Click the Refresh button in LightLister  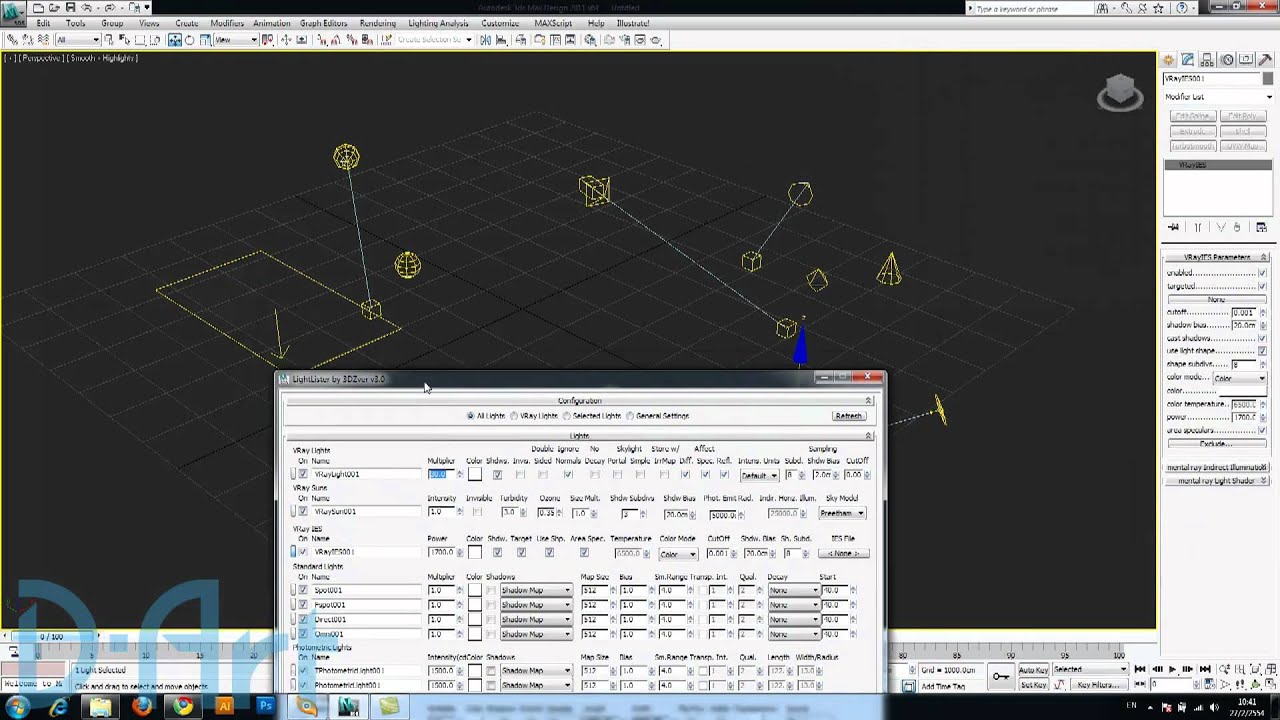(849, 416)
